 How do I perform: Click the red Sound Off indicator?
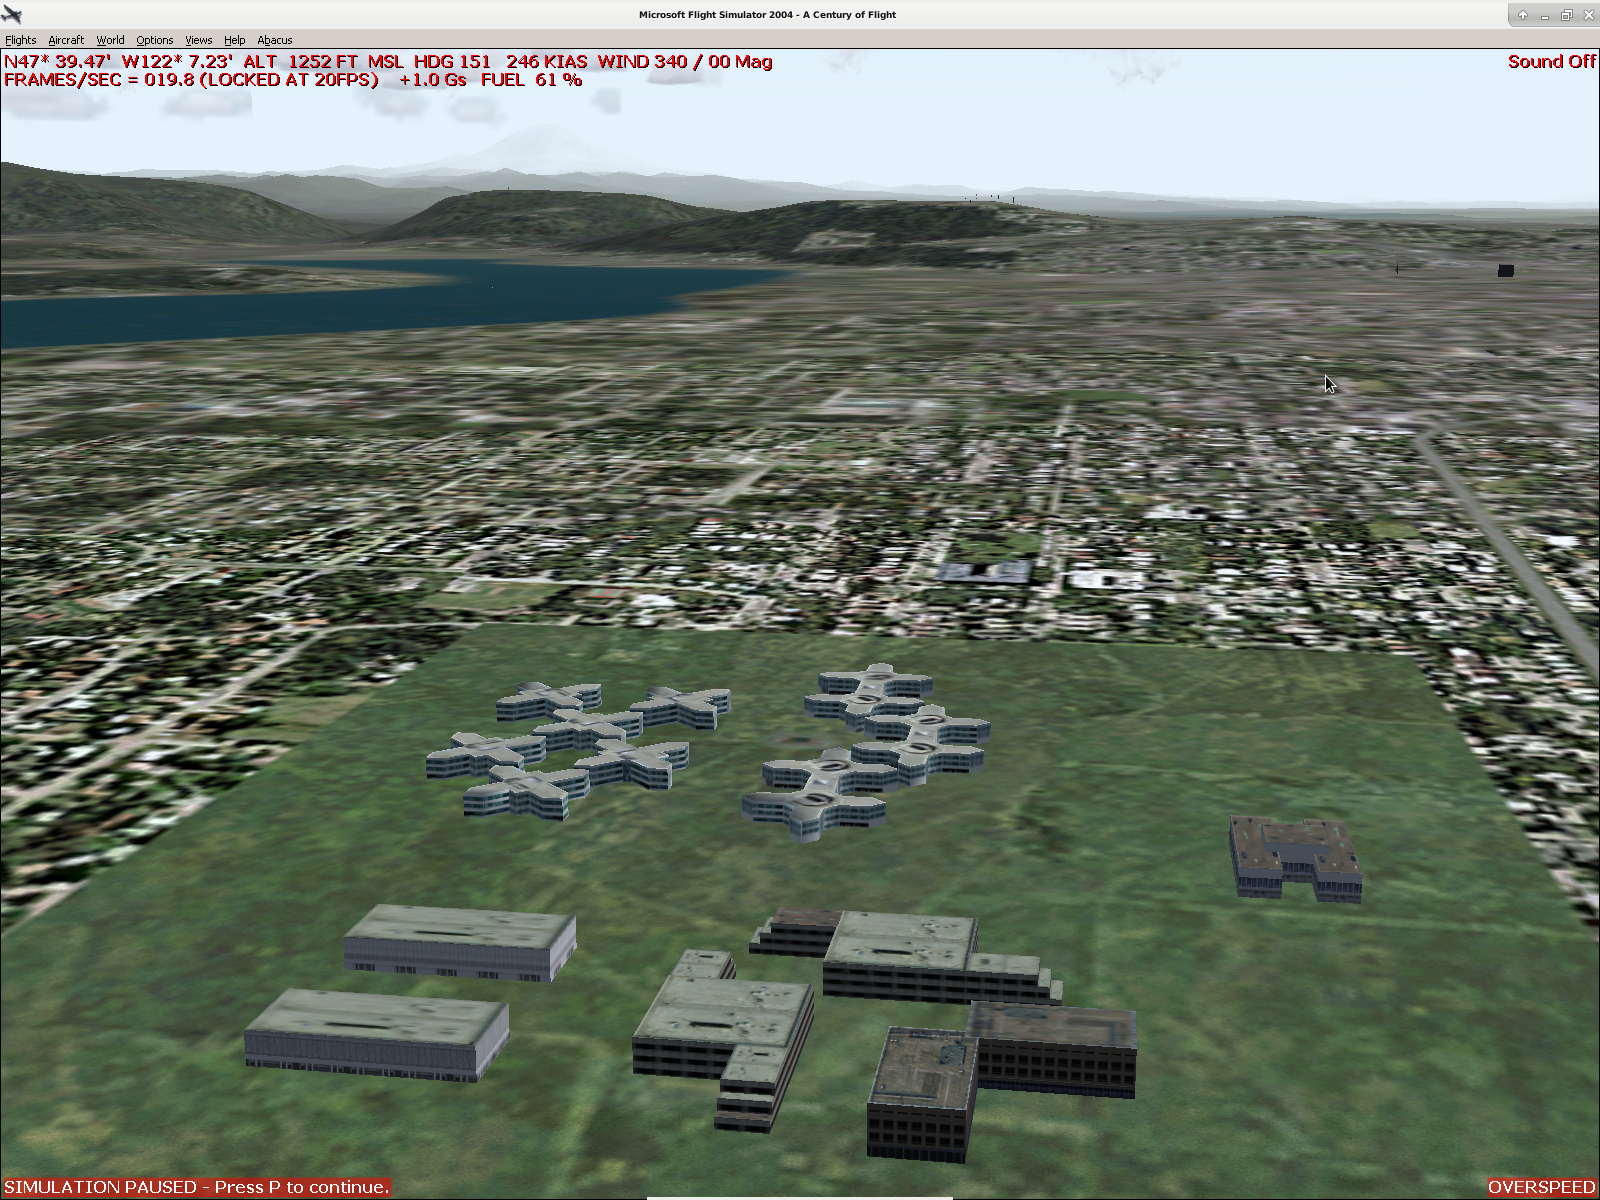tap(1551, 62)
